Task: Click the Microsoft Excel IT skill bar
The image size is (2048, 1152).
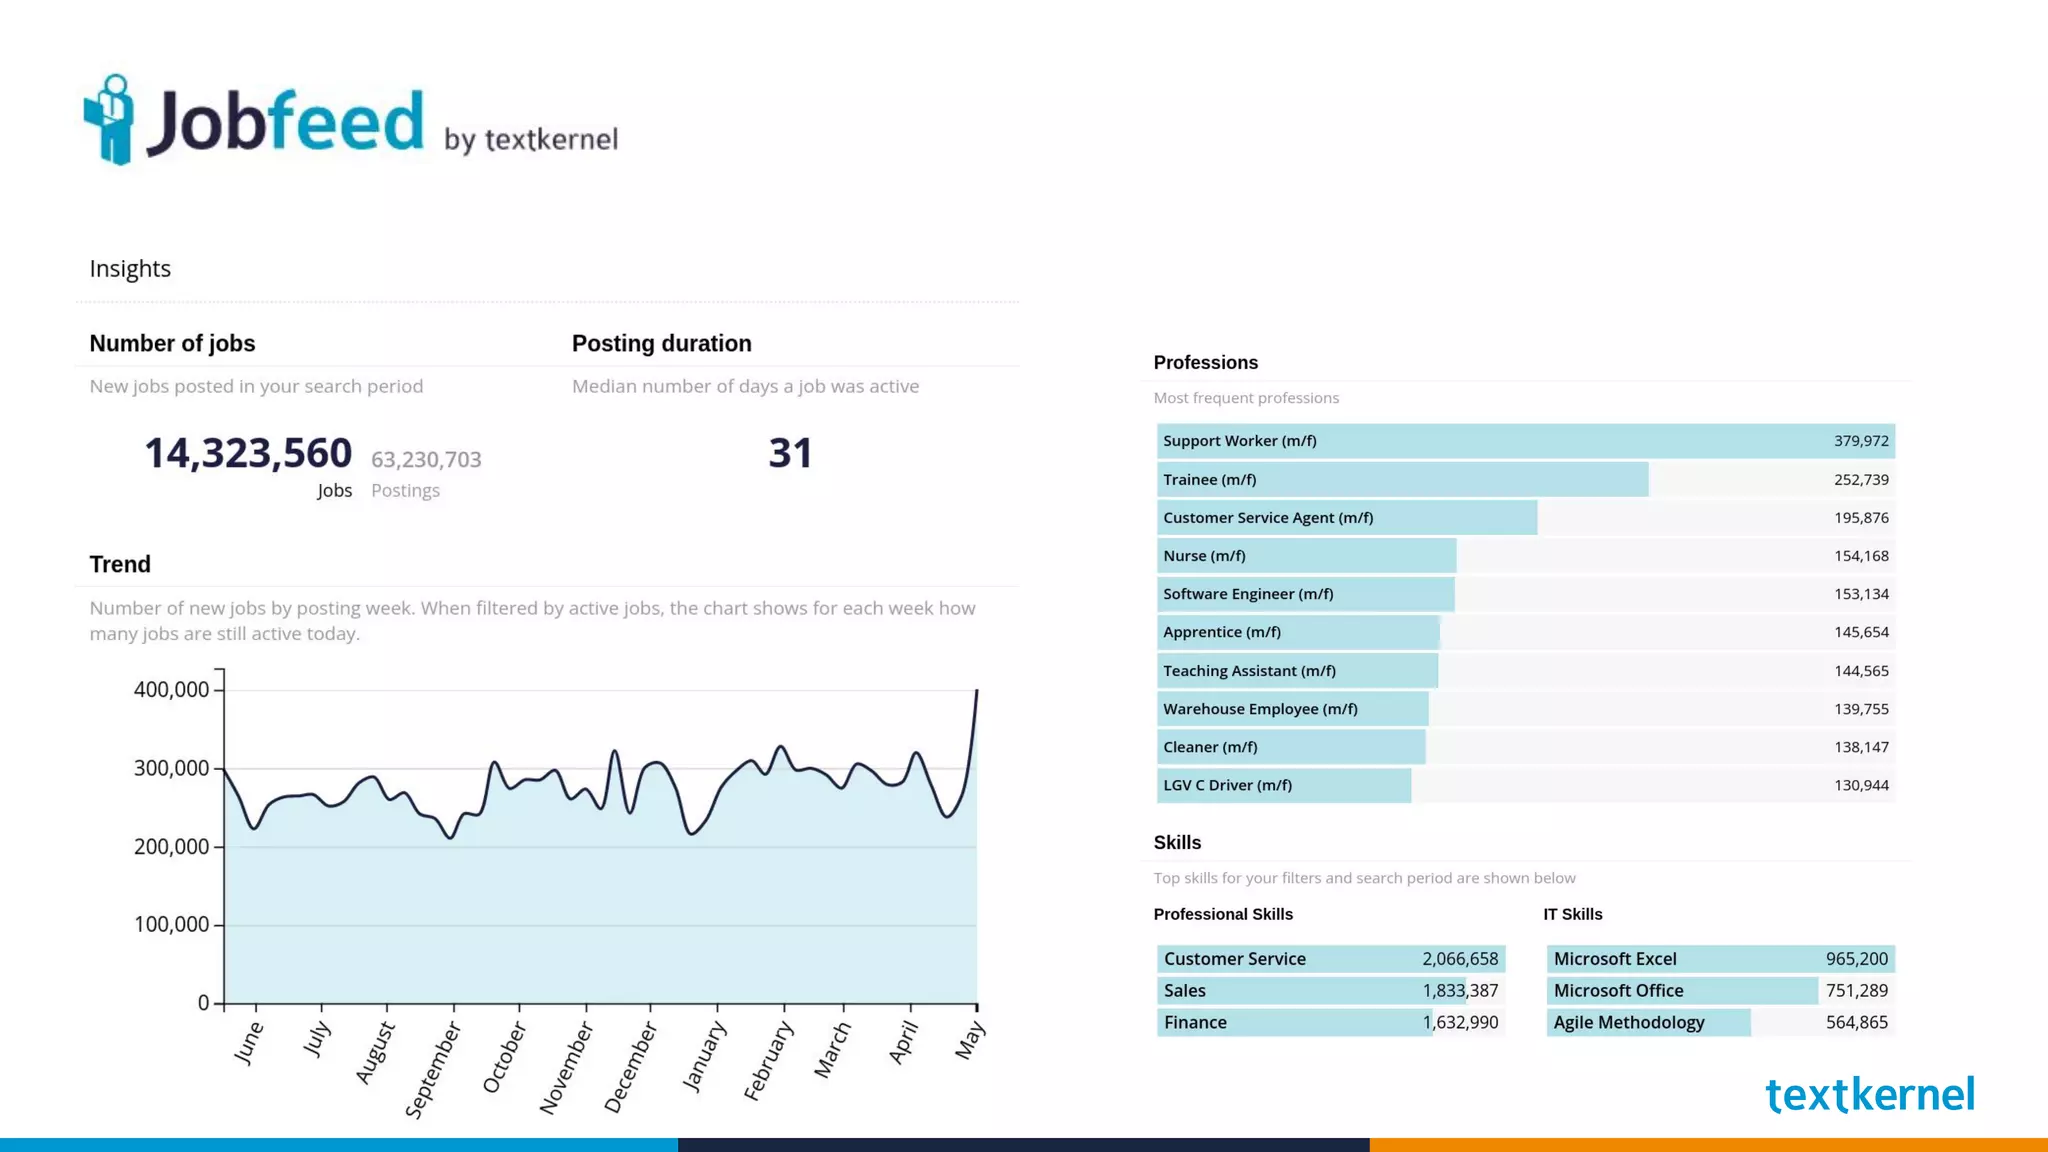Action: tap(1720, 959)
